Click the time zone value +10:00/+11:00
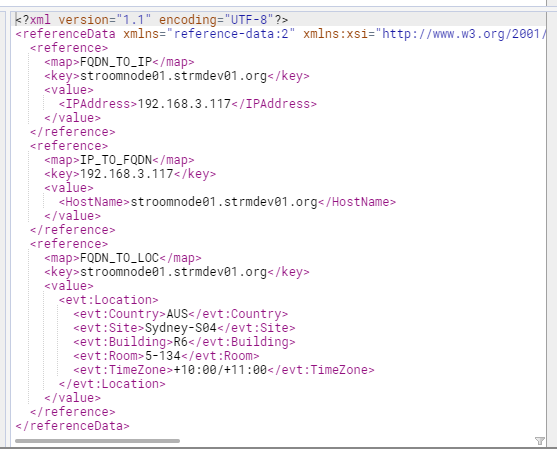The width and height of the screenshot is (557, 449). click(220, 370)
